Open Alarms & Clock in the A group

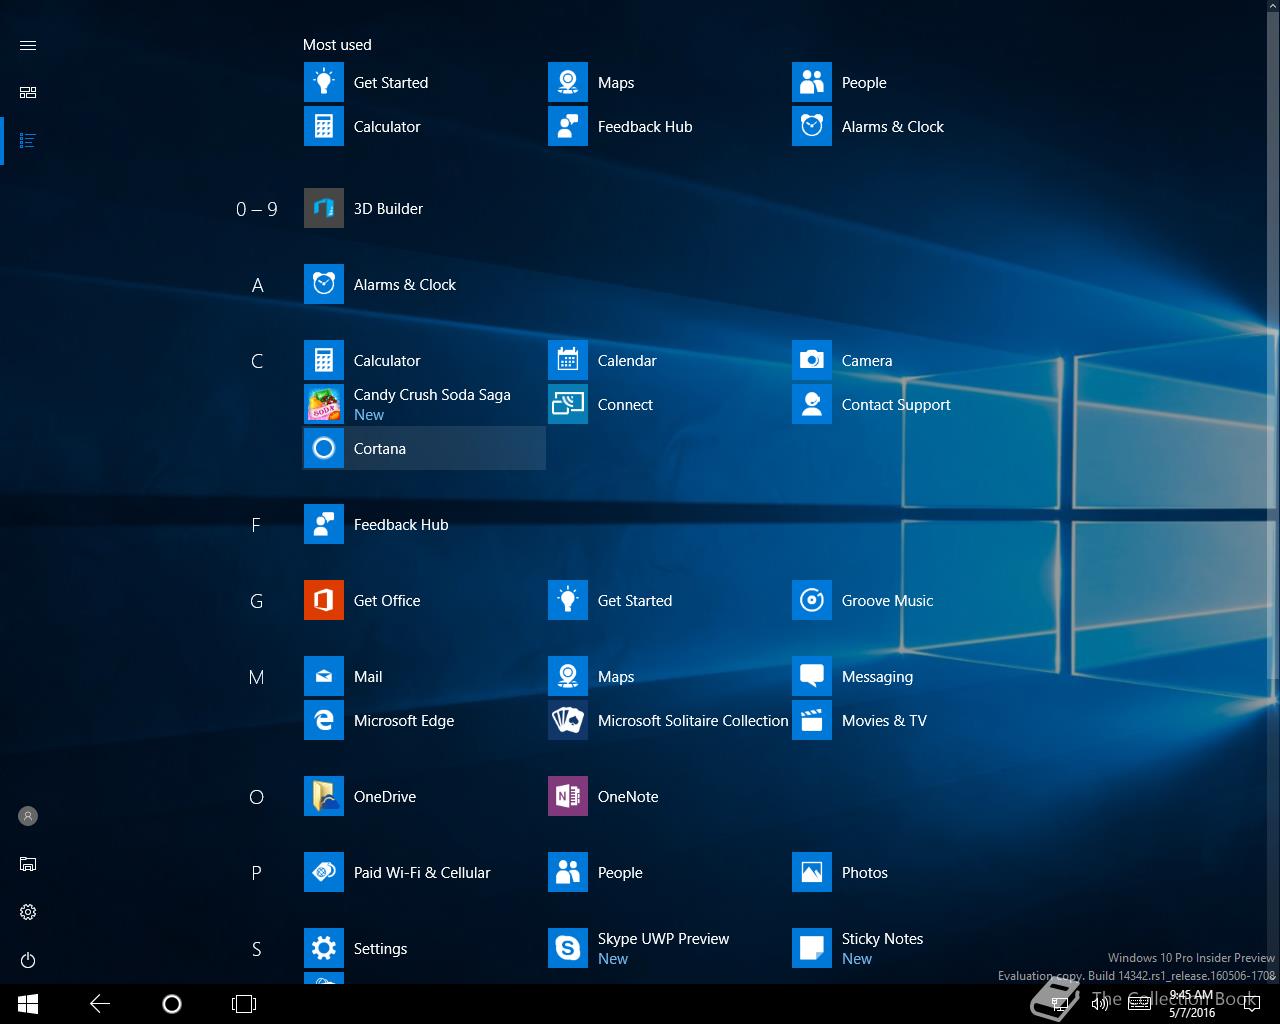point(424,284)
